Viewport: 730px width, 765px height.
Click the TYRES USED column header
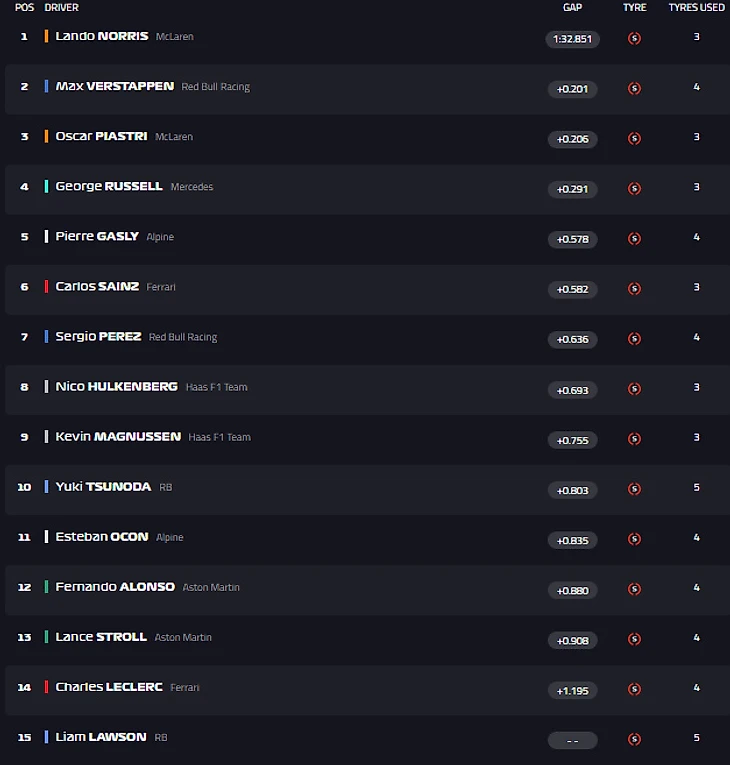click(696, 8)
